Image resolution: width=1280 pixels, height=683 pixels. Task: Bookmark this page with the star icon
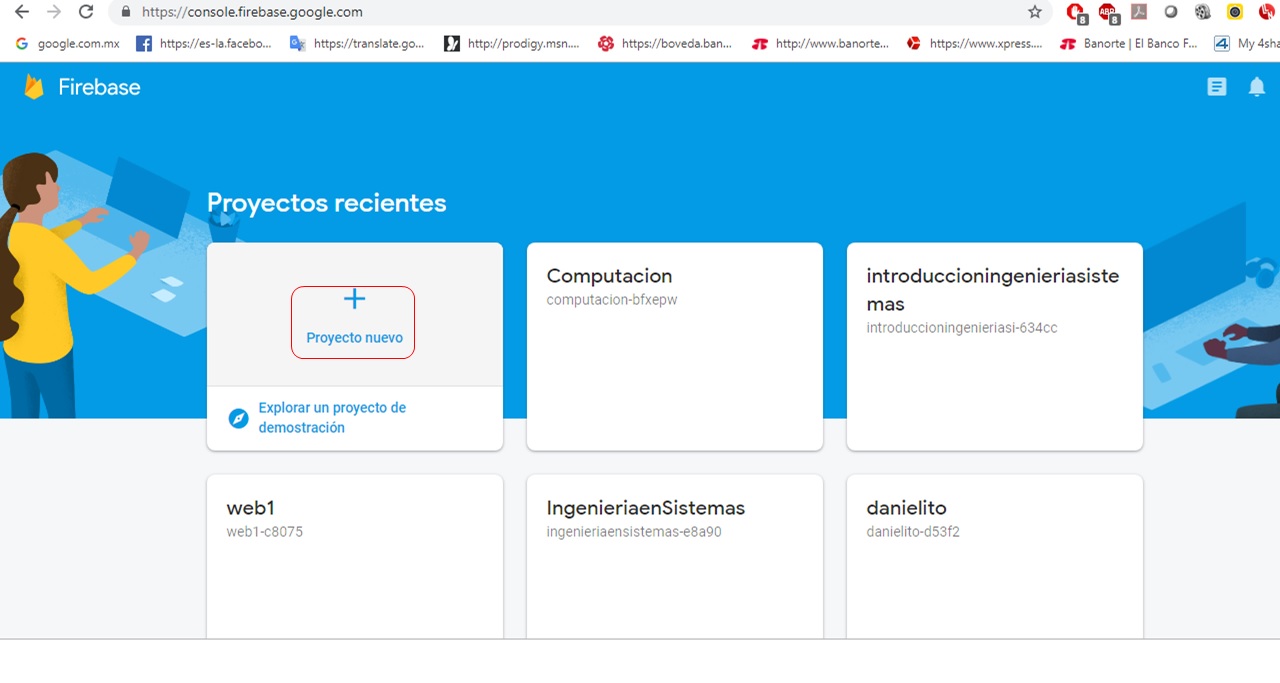coord(1035,12)
